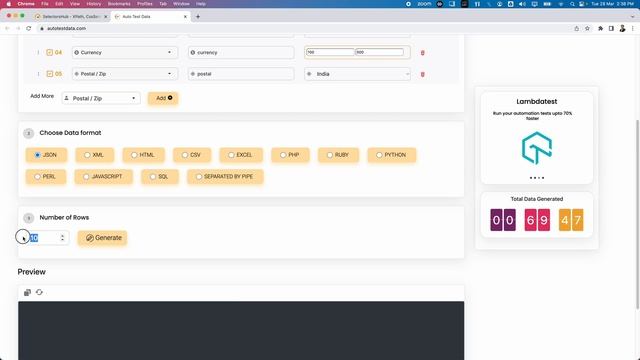
Task: Open Chrome extensions puzzle icon
Action: [600, 28]
